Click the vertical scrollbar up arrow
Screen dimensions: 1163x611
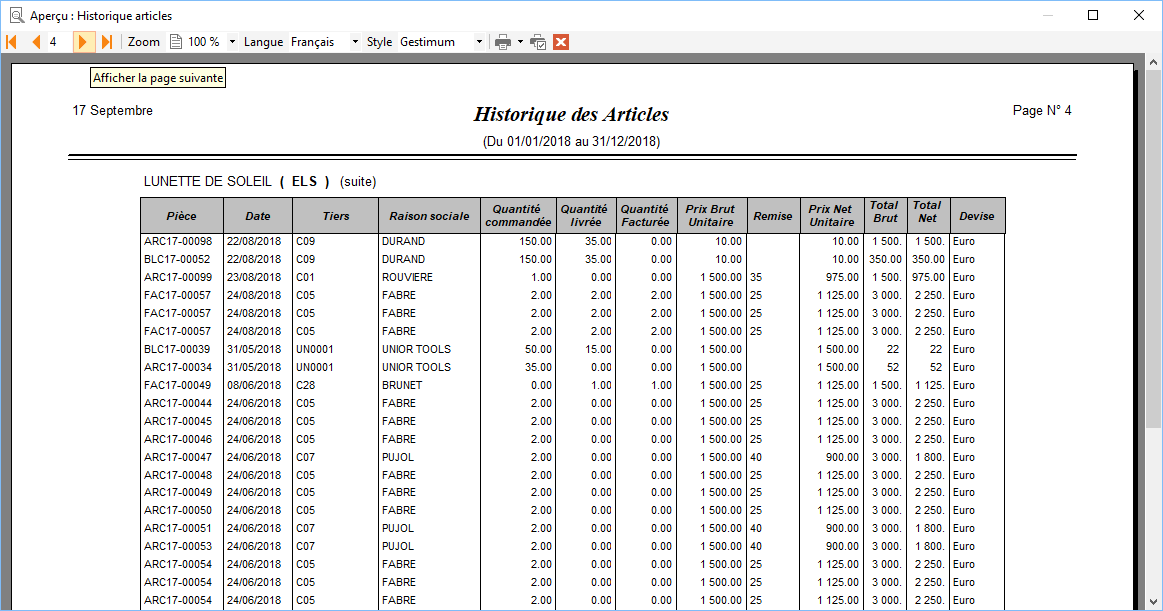[1153, 63]
